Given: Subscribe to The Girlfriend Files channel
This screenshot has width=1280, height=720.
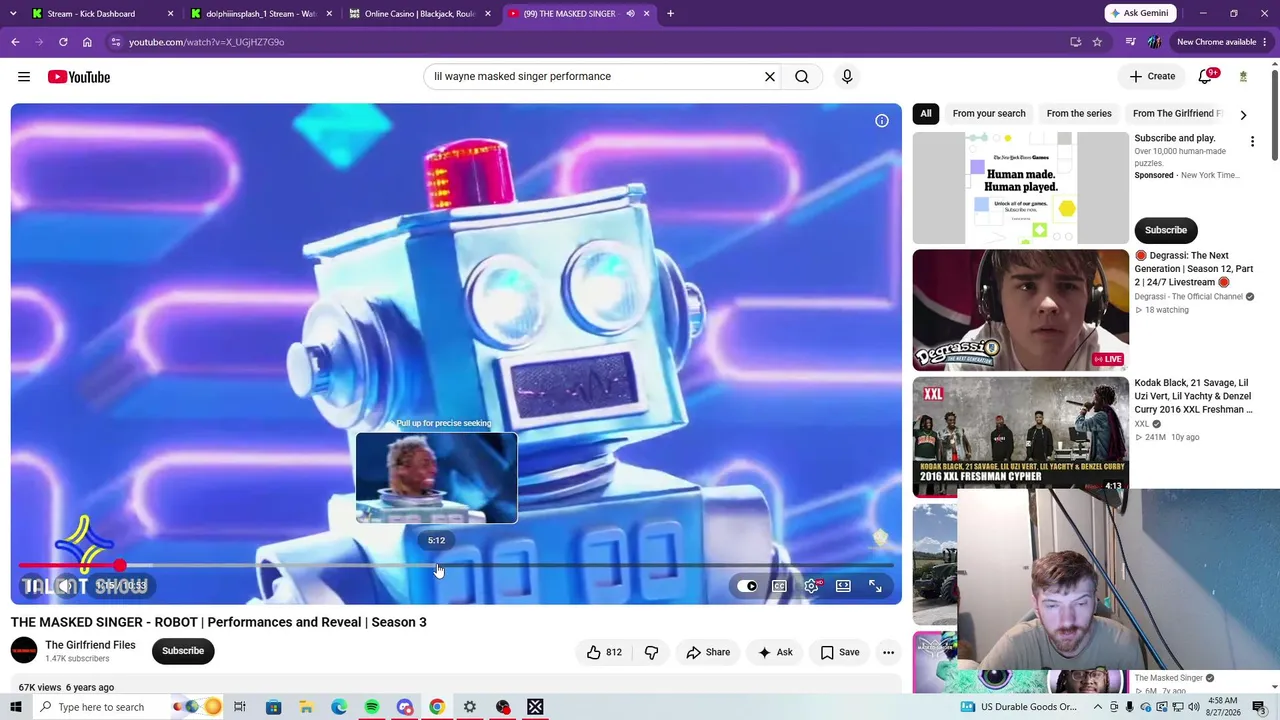Looking at the screenshot, I should [183, 651].
